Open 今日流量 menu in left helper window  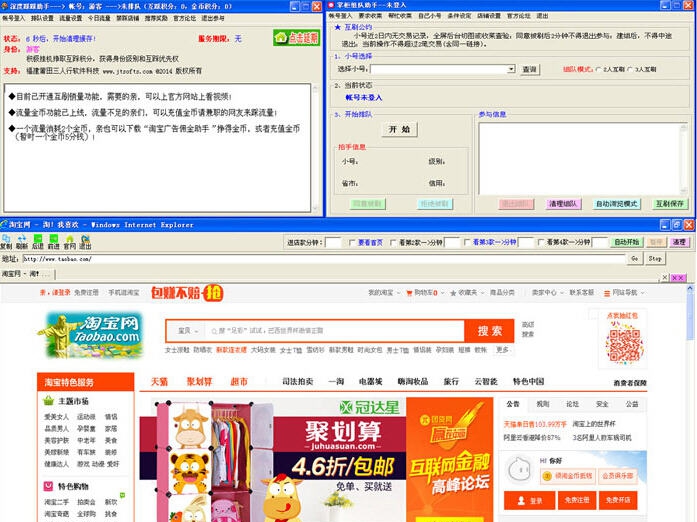pyautogui.click(x=99, y=18)
